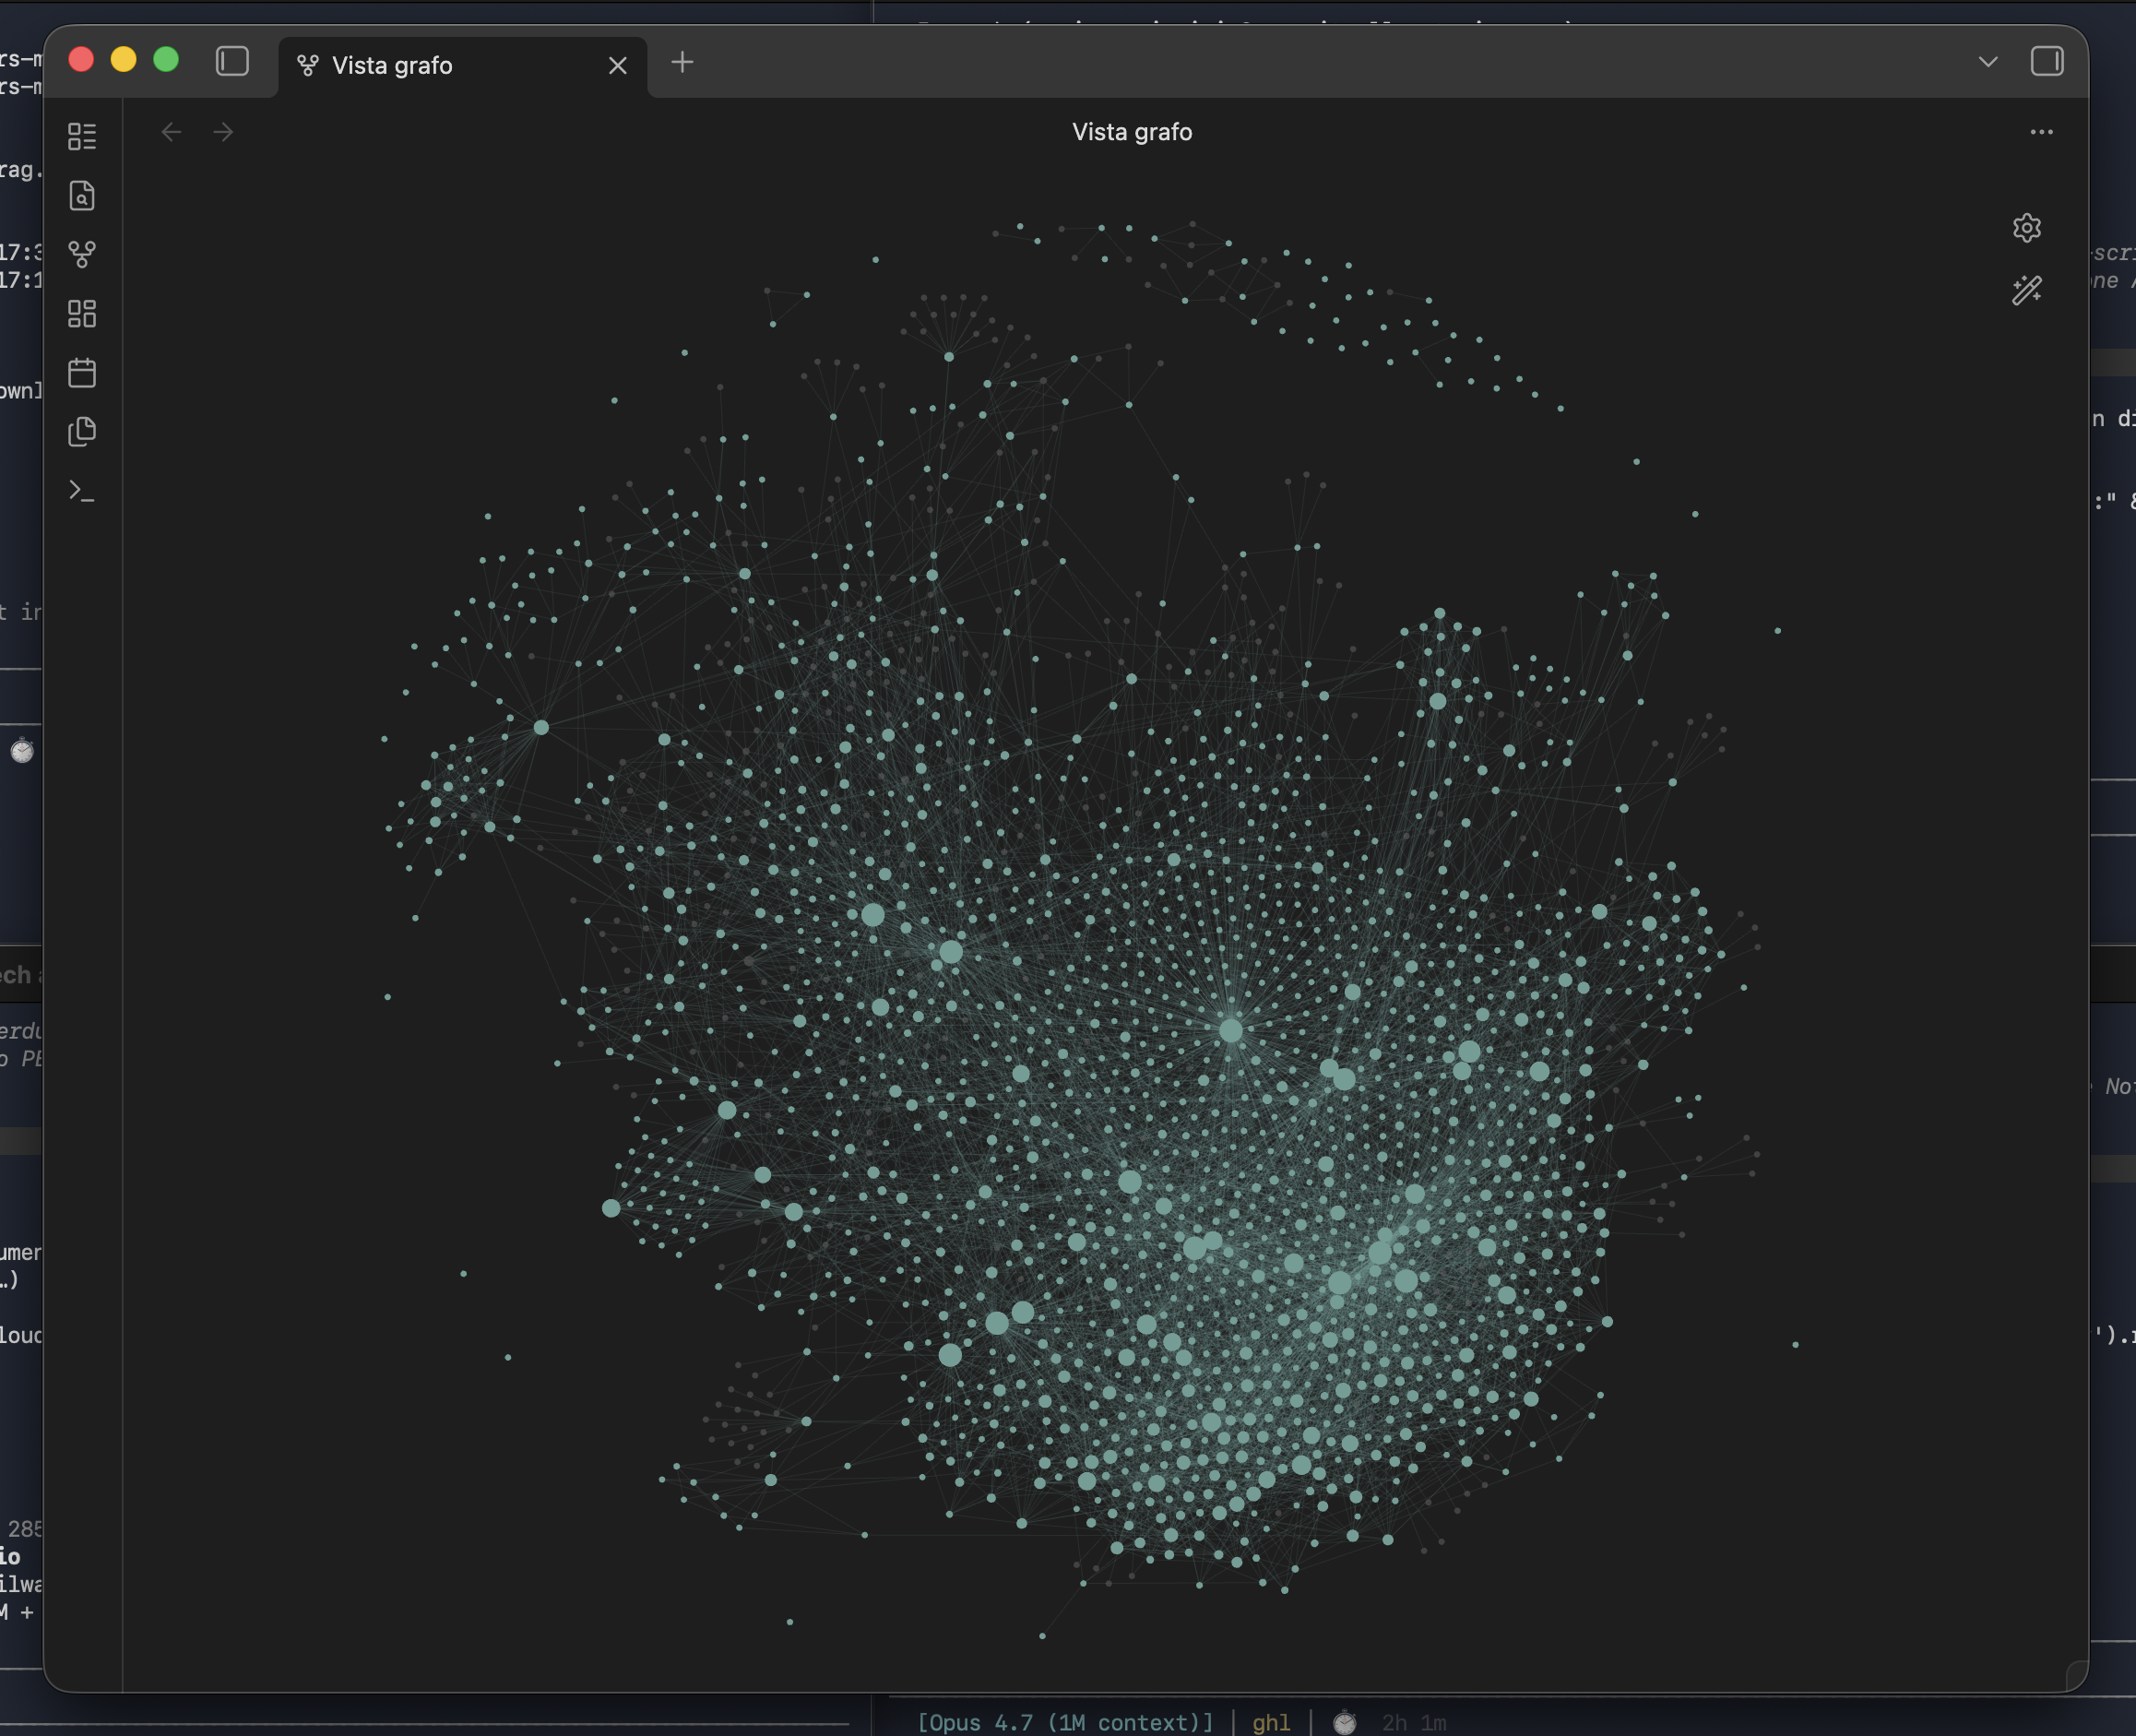Navigate back with the left arrow
The image size is (2136, 1736).
pos(171,132)
